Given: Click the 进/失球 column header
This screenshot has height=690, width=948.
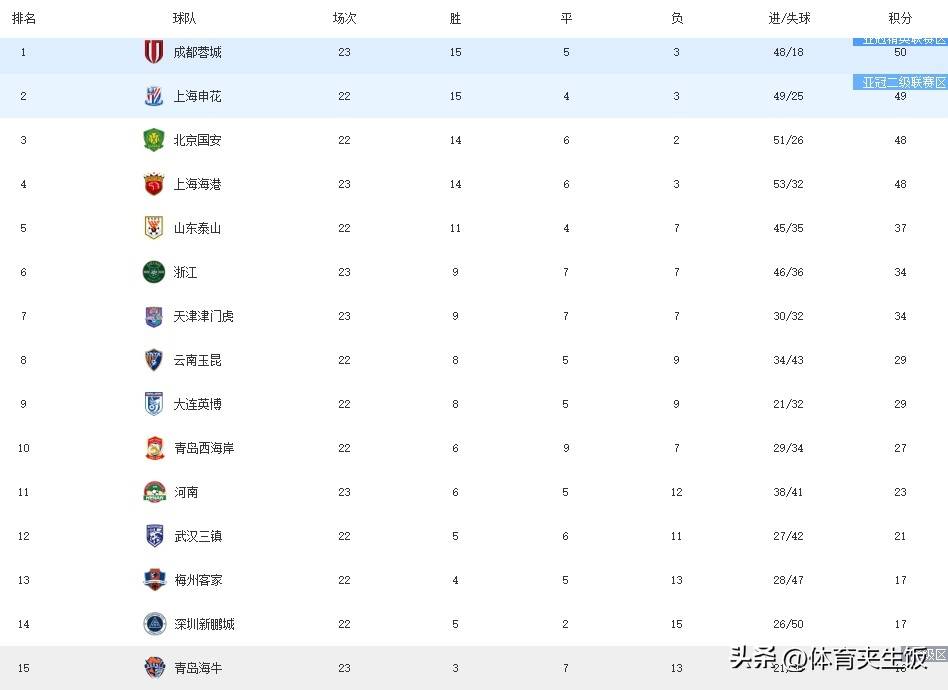Looking at the screenshot, I should tap(789, 18).
